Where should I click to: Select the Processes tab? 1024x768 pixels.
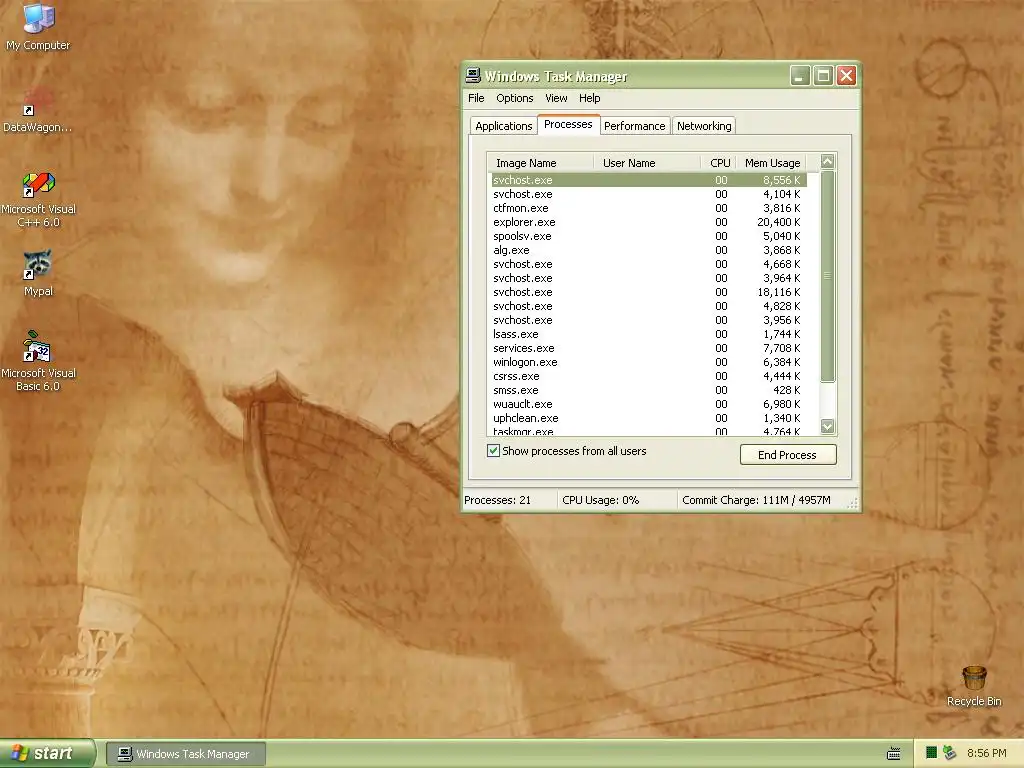[568, 124]
